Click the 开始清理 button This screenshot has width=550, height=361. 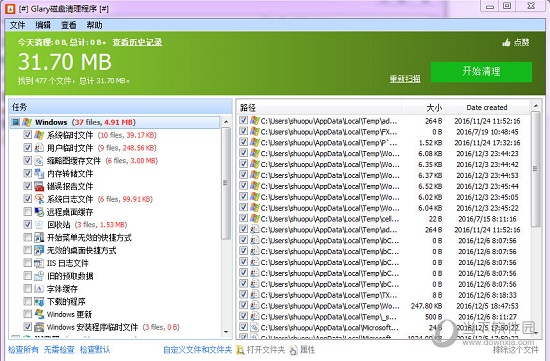[481, 72]
